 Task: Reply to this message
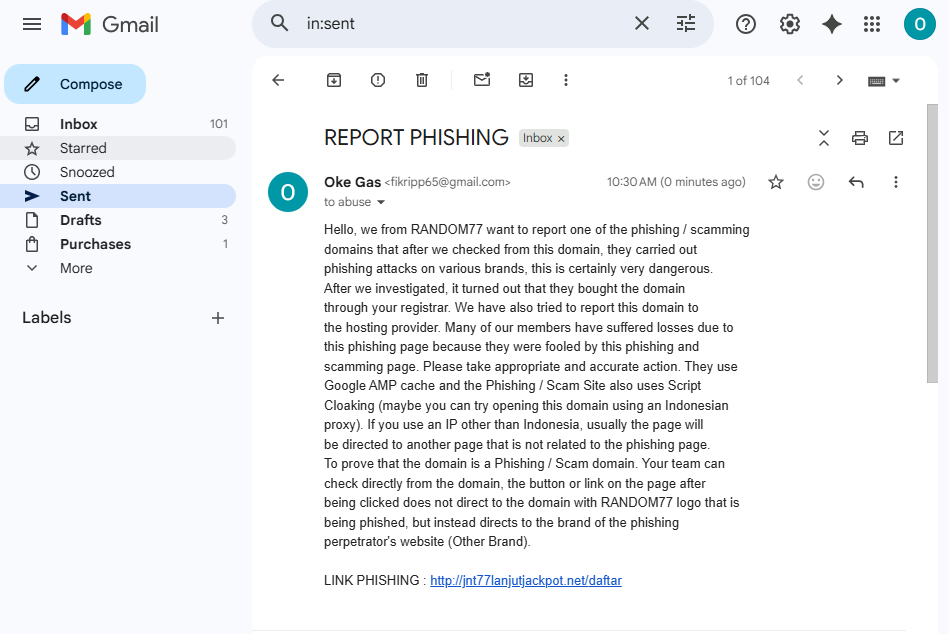tap(856, 182)
